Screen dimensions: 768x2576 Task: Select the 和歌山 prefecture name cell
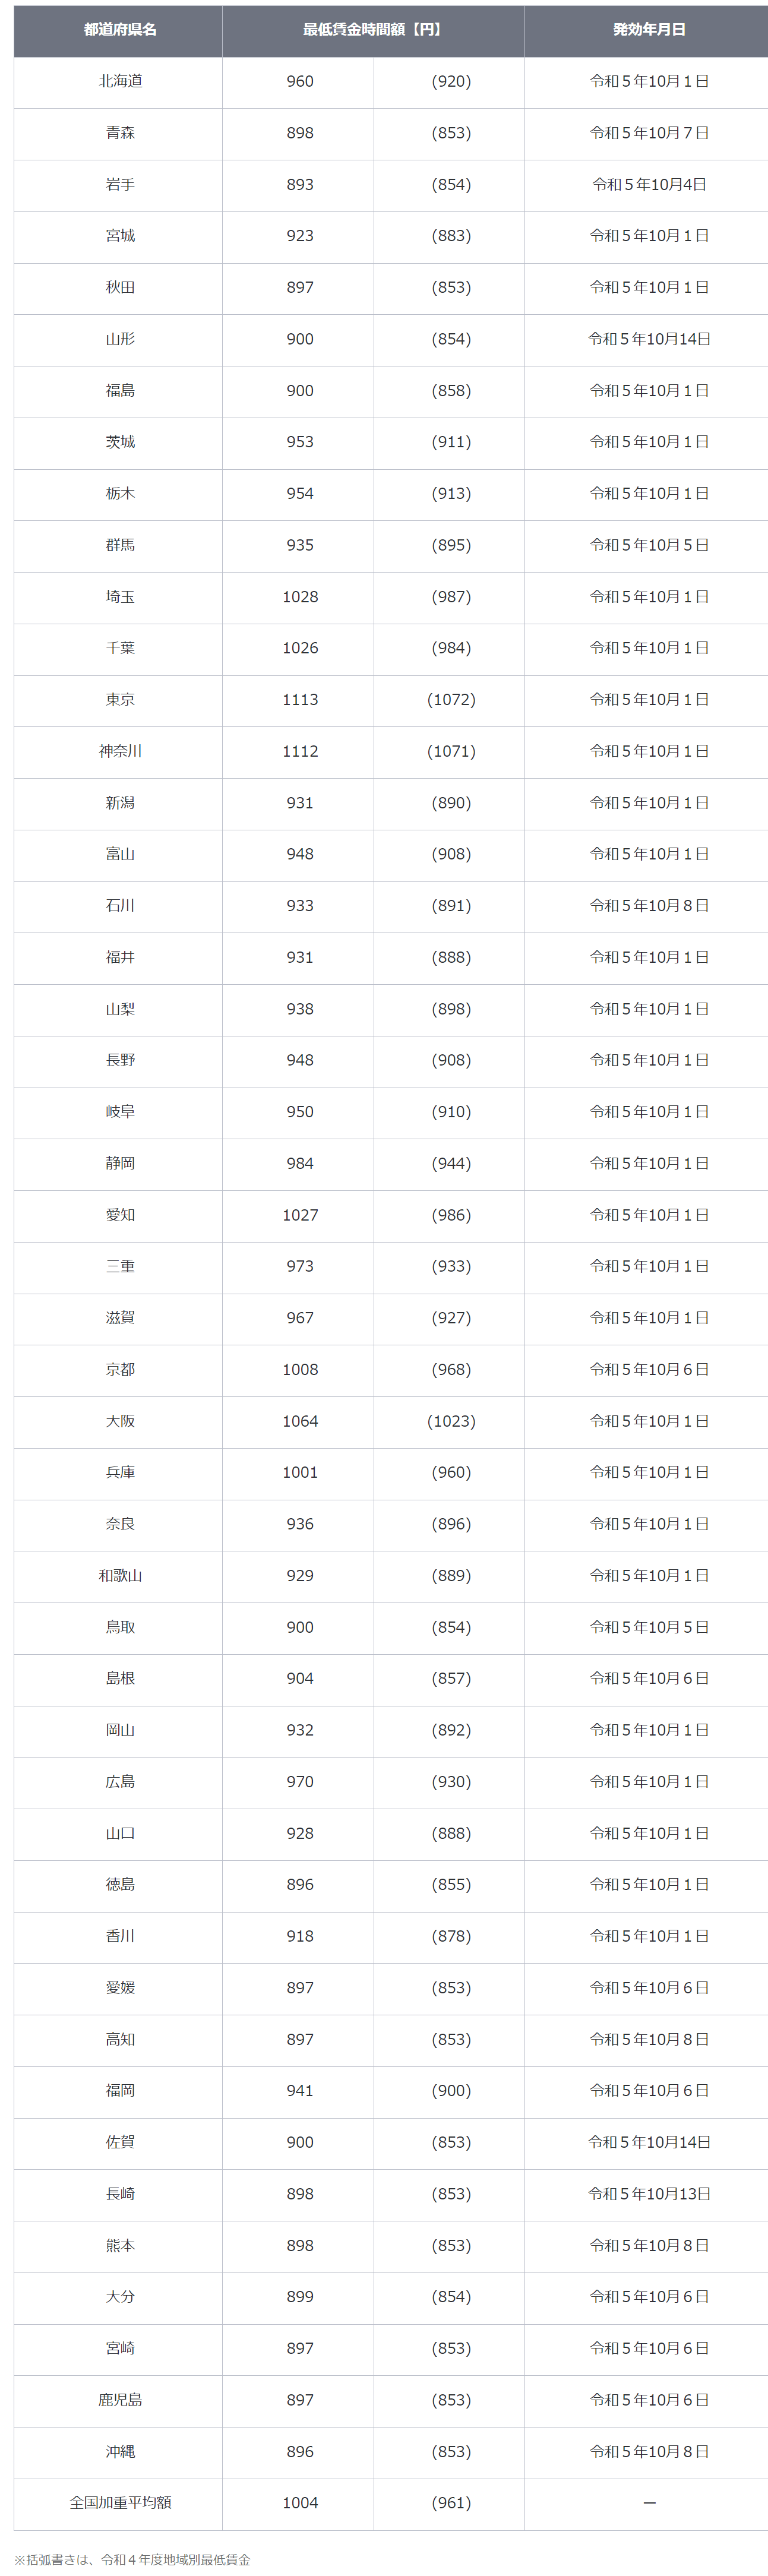[x=119, y=1576]
